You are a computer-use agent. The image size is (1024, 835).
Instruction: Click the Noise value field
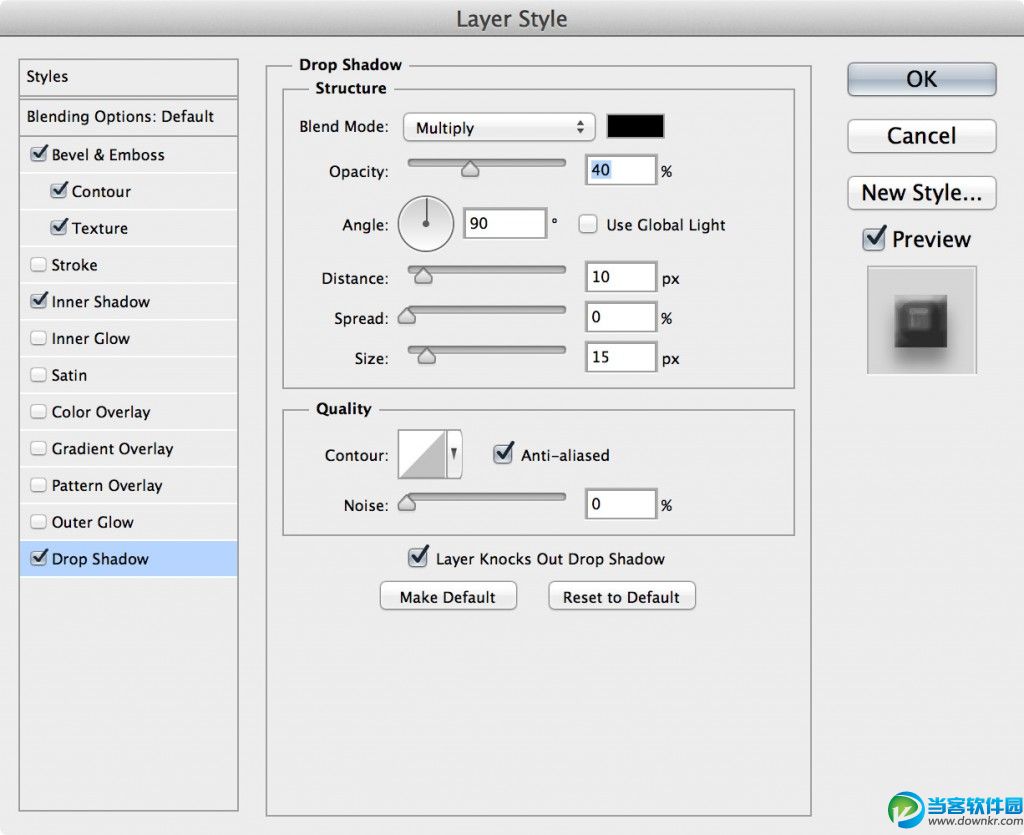[x=620, y=505]
